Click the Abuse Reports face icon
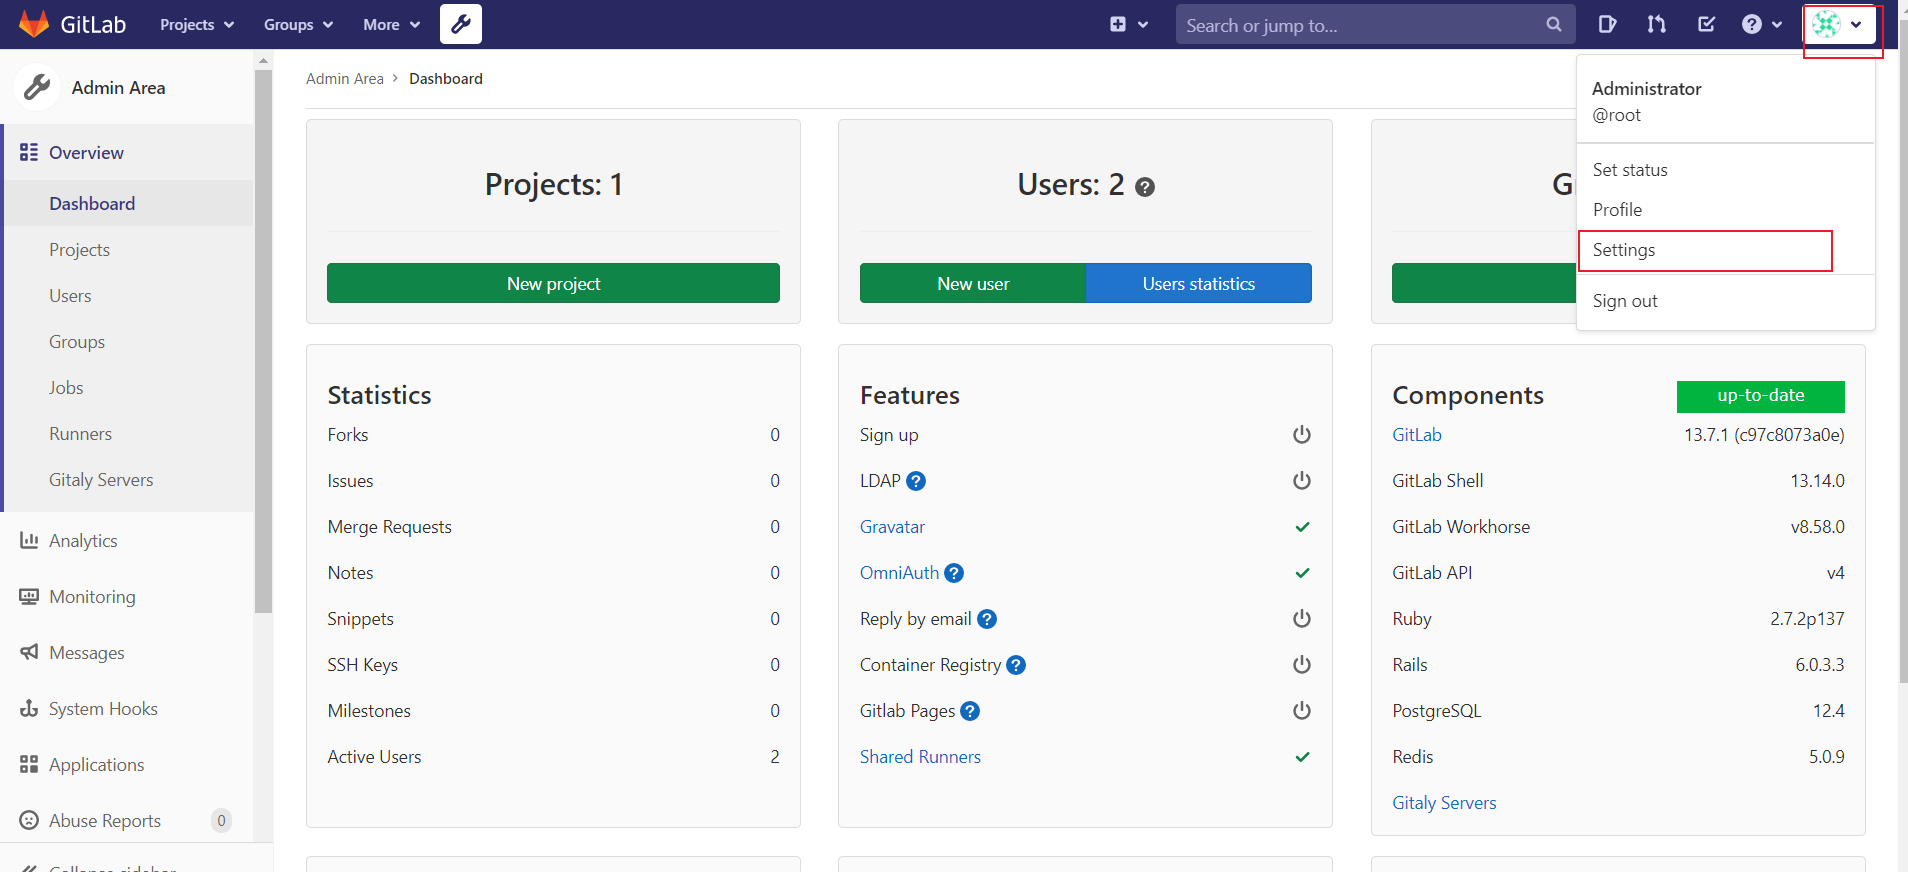The height and width of the screenshot is (872, 1908). click(29, 820)
